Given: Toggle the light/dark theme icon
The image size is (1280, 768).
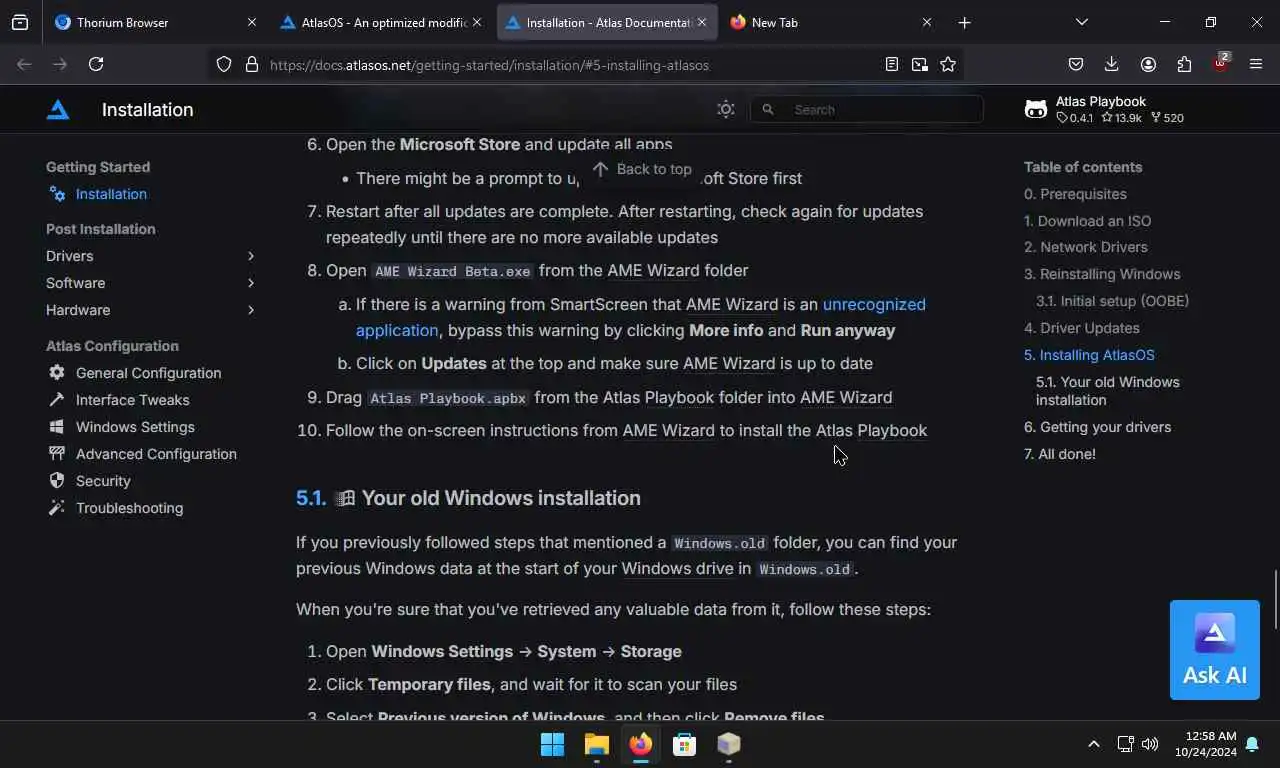Looking at the screenshot, I should pos(726,110).
